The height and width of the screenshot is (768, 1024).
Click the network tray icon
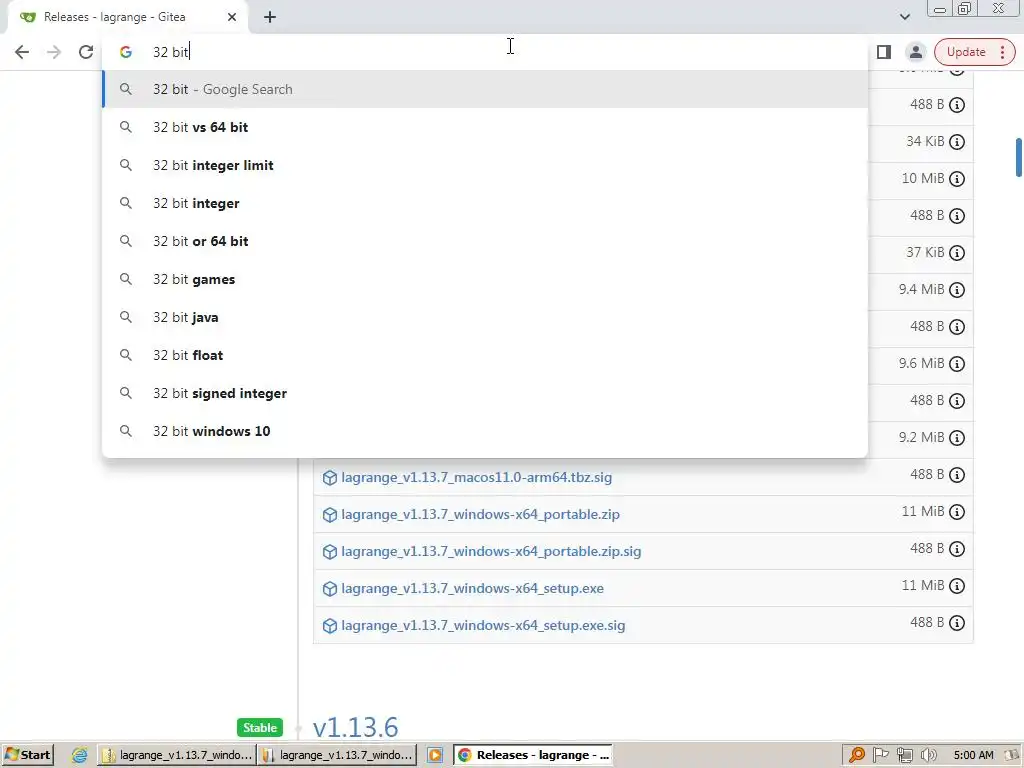[x=904, y=755]
